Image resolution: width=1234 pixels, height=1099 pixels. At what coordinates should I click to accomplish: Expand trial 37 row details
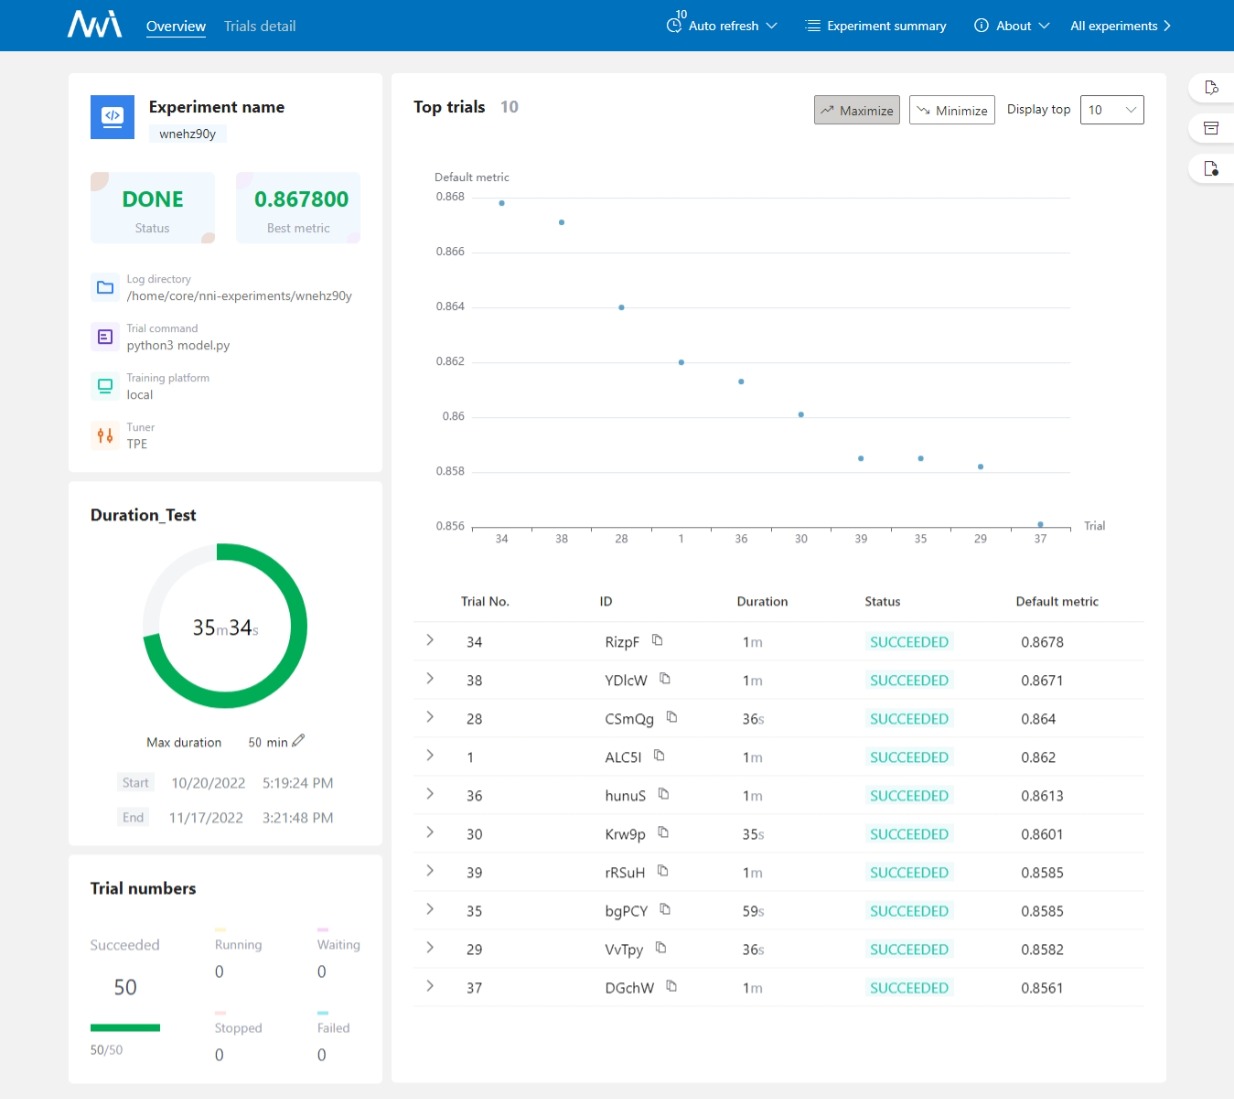click(430, 987)
